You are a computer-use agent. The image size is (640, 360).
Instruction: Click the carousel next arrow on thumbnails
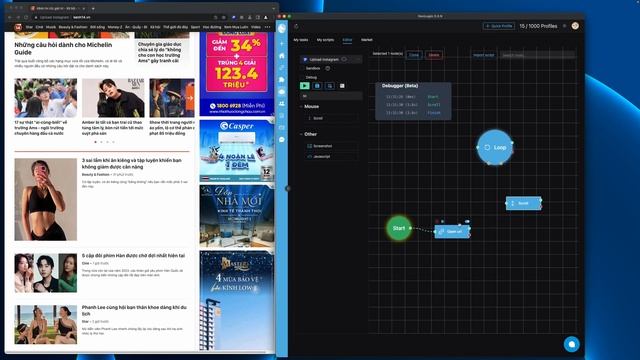tap(189, 98)
